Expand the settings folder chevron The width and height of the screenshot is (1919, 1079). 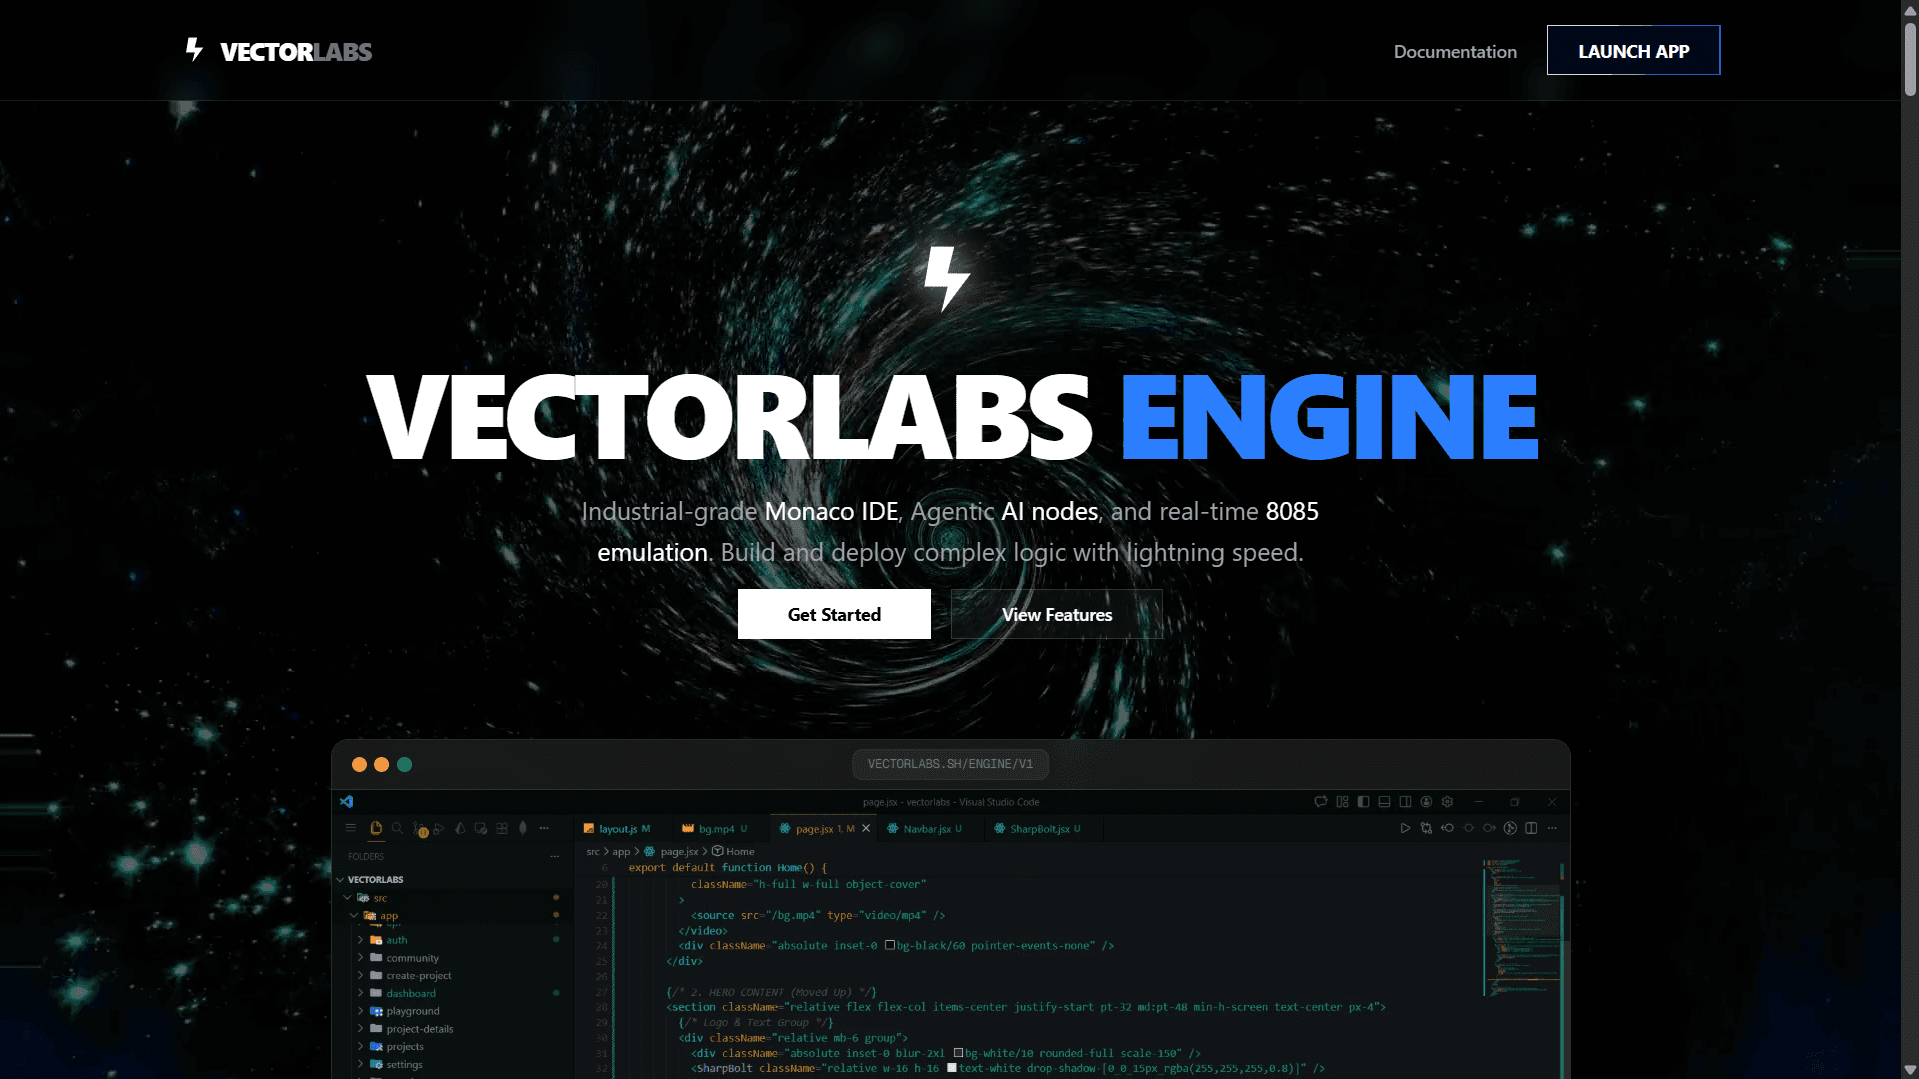[361, 1064]
